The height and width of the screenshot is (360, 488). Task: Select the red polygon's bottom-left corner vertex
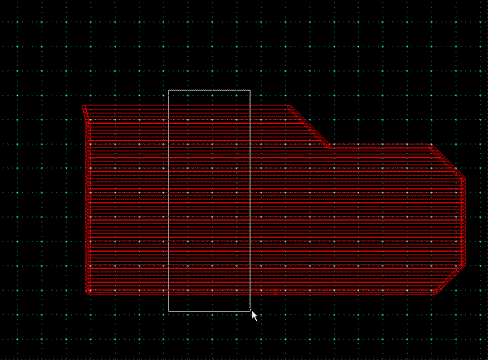88,292
